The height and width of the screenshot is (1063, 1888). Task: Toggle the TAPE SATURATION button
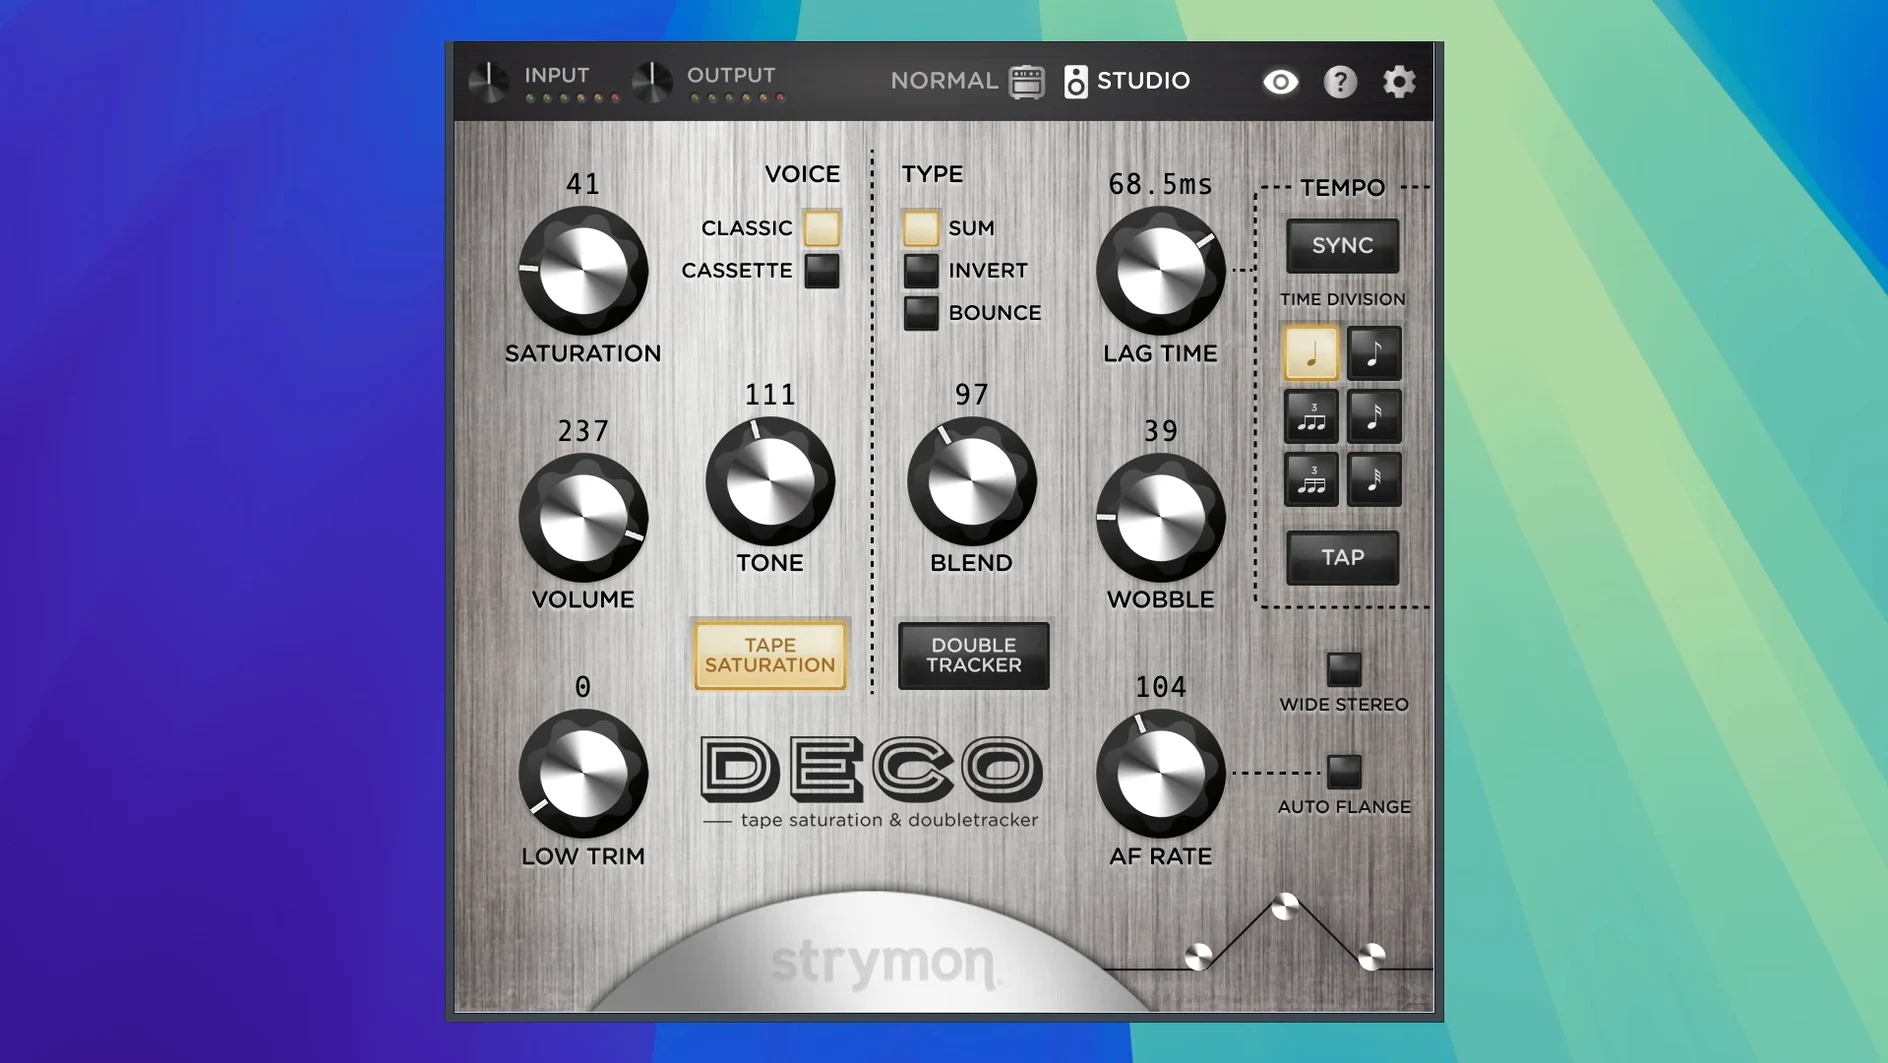coord(770,655)
